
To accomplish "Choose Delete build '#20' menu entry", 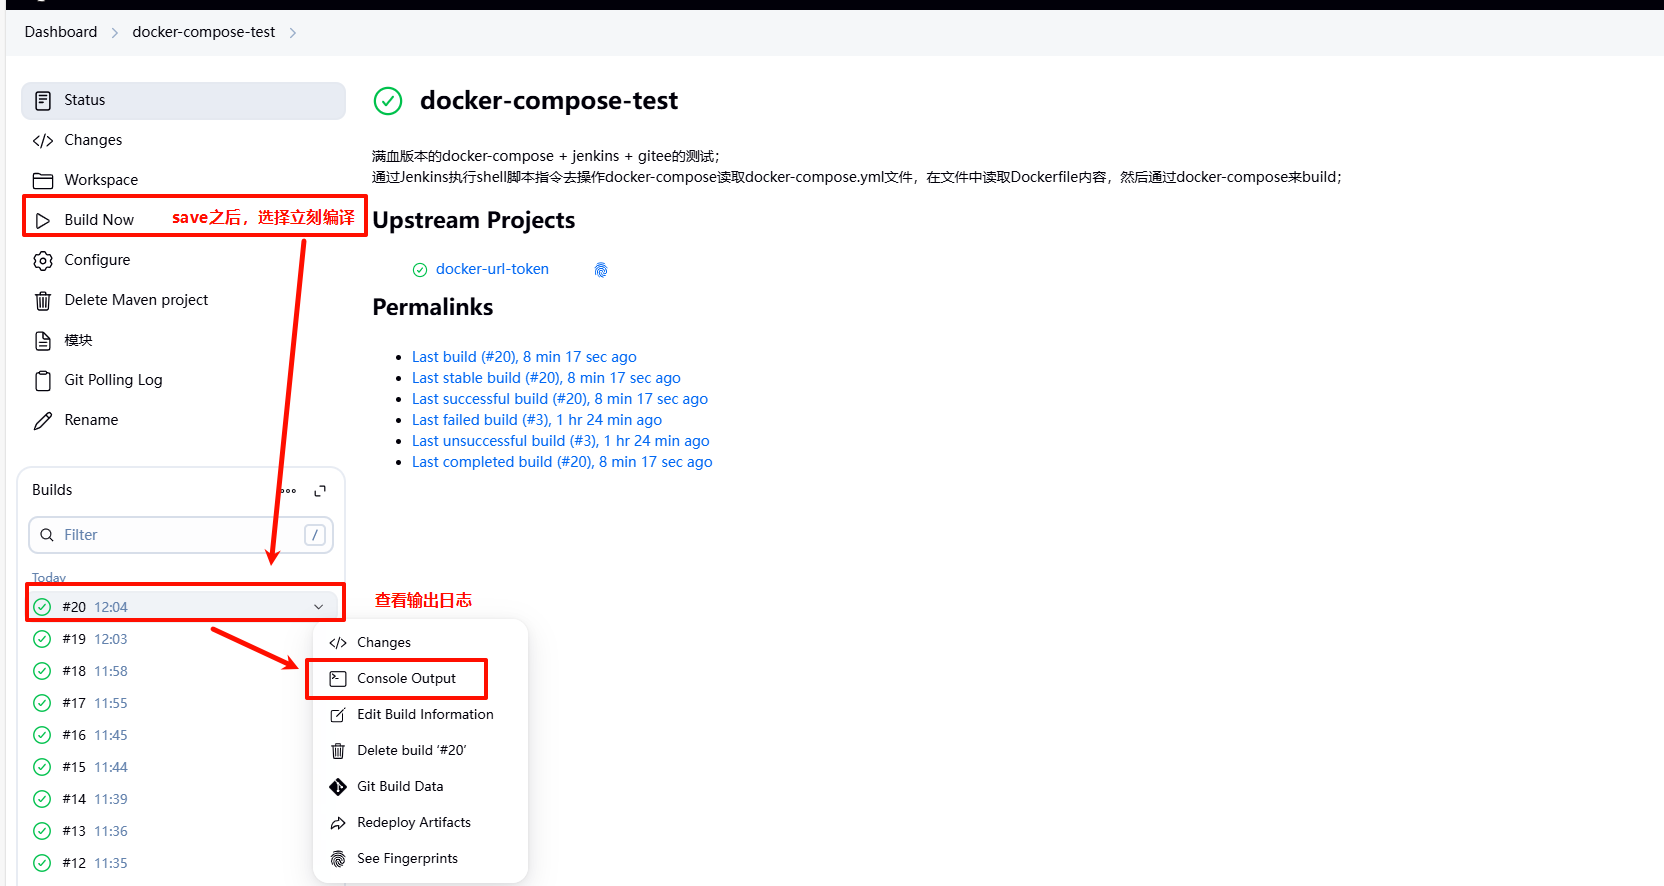I will pos(420,751).
